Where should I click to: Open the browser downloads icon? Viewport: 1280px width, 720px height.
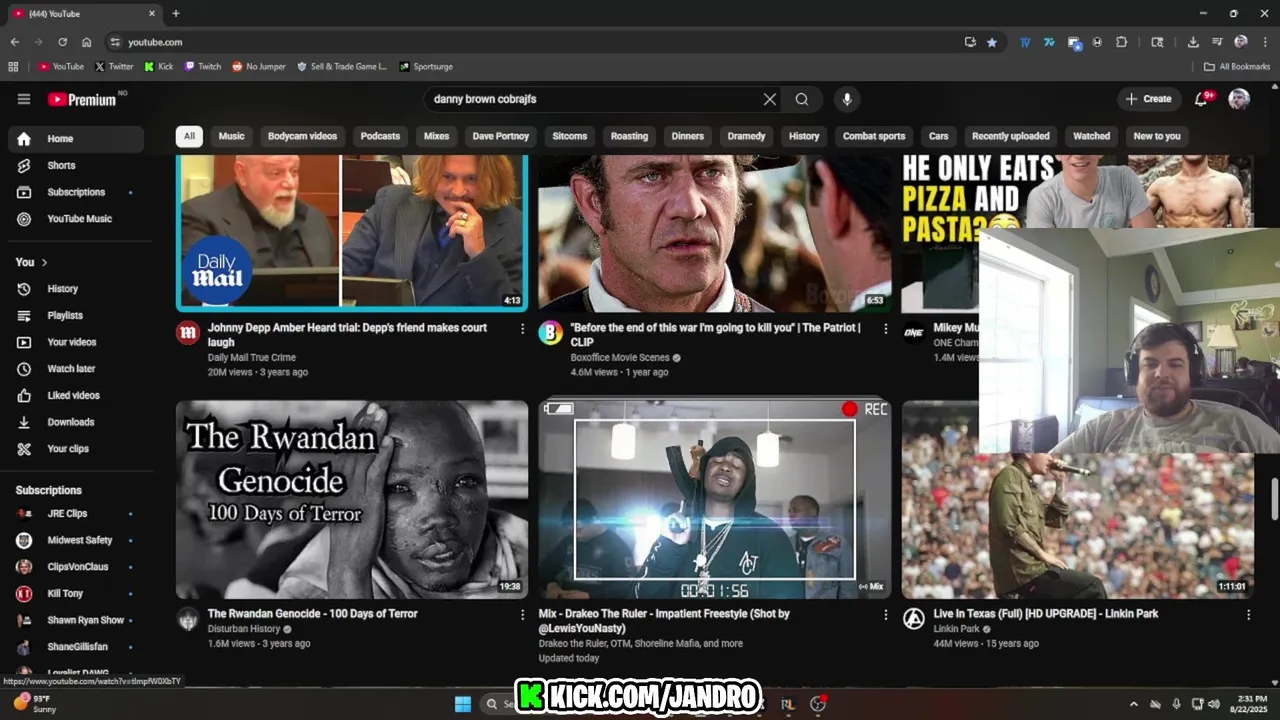[1193, 42]
